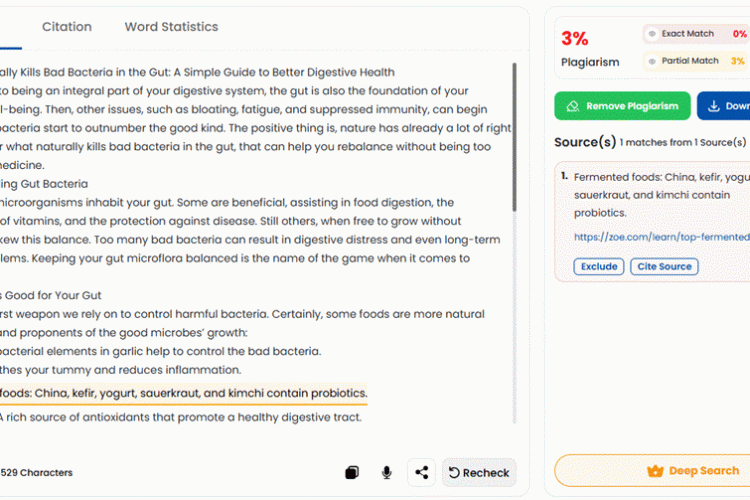
Task: Click the microphone icon
Action: pyautogui.click(x=386, y=473)
